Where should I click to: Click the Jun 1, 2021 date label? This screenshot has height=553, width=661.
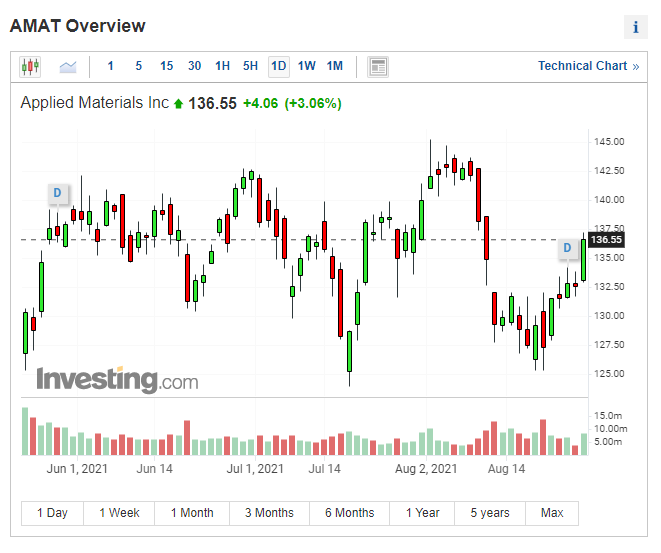pyautogui.click(x=77, y=469)
